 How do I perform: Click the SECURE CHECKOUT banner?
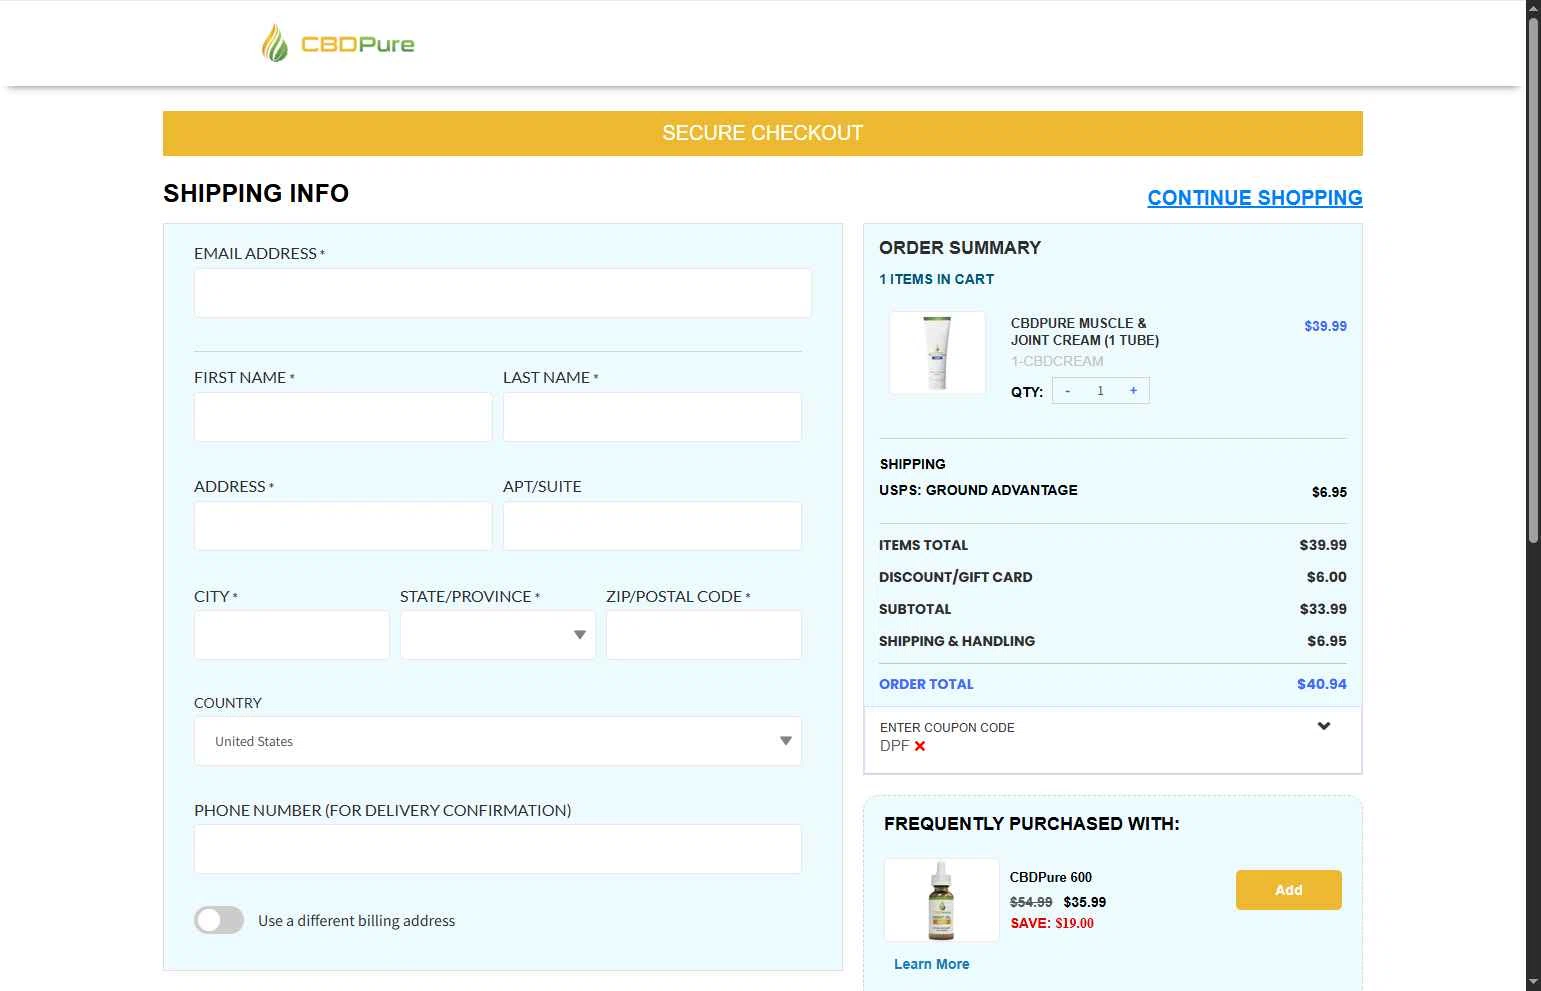(763, 133)
